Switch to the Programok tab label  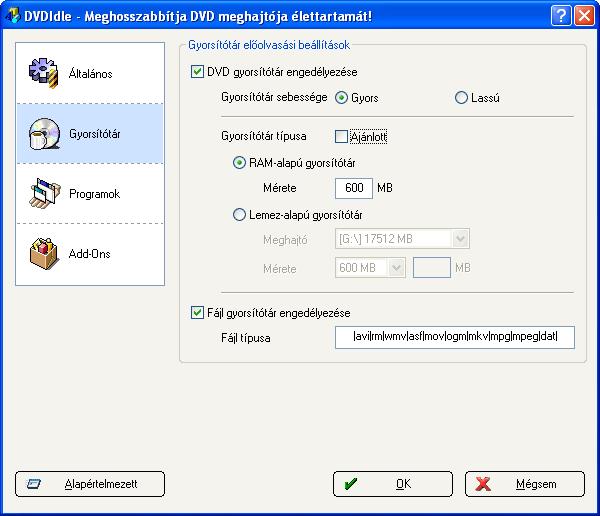pyautogui.click(x=95, y=194)
